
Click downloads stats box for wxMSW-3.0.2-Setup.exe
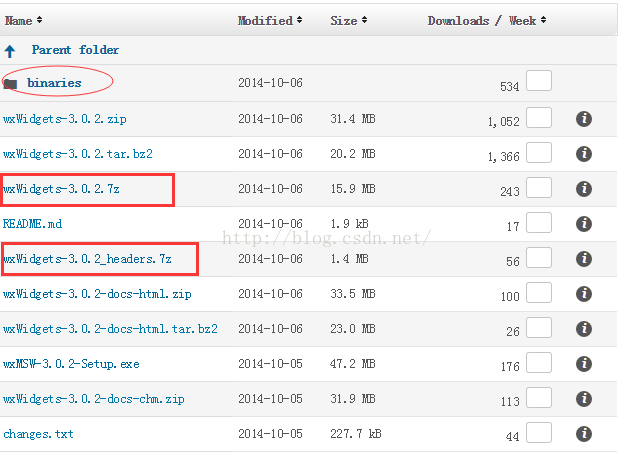(x=539, y=362)
